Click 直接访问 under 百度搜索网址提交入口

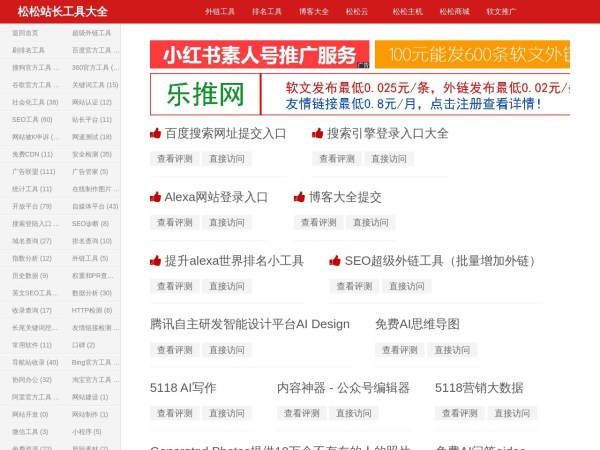click(x=227, y=159)
